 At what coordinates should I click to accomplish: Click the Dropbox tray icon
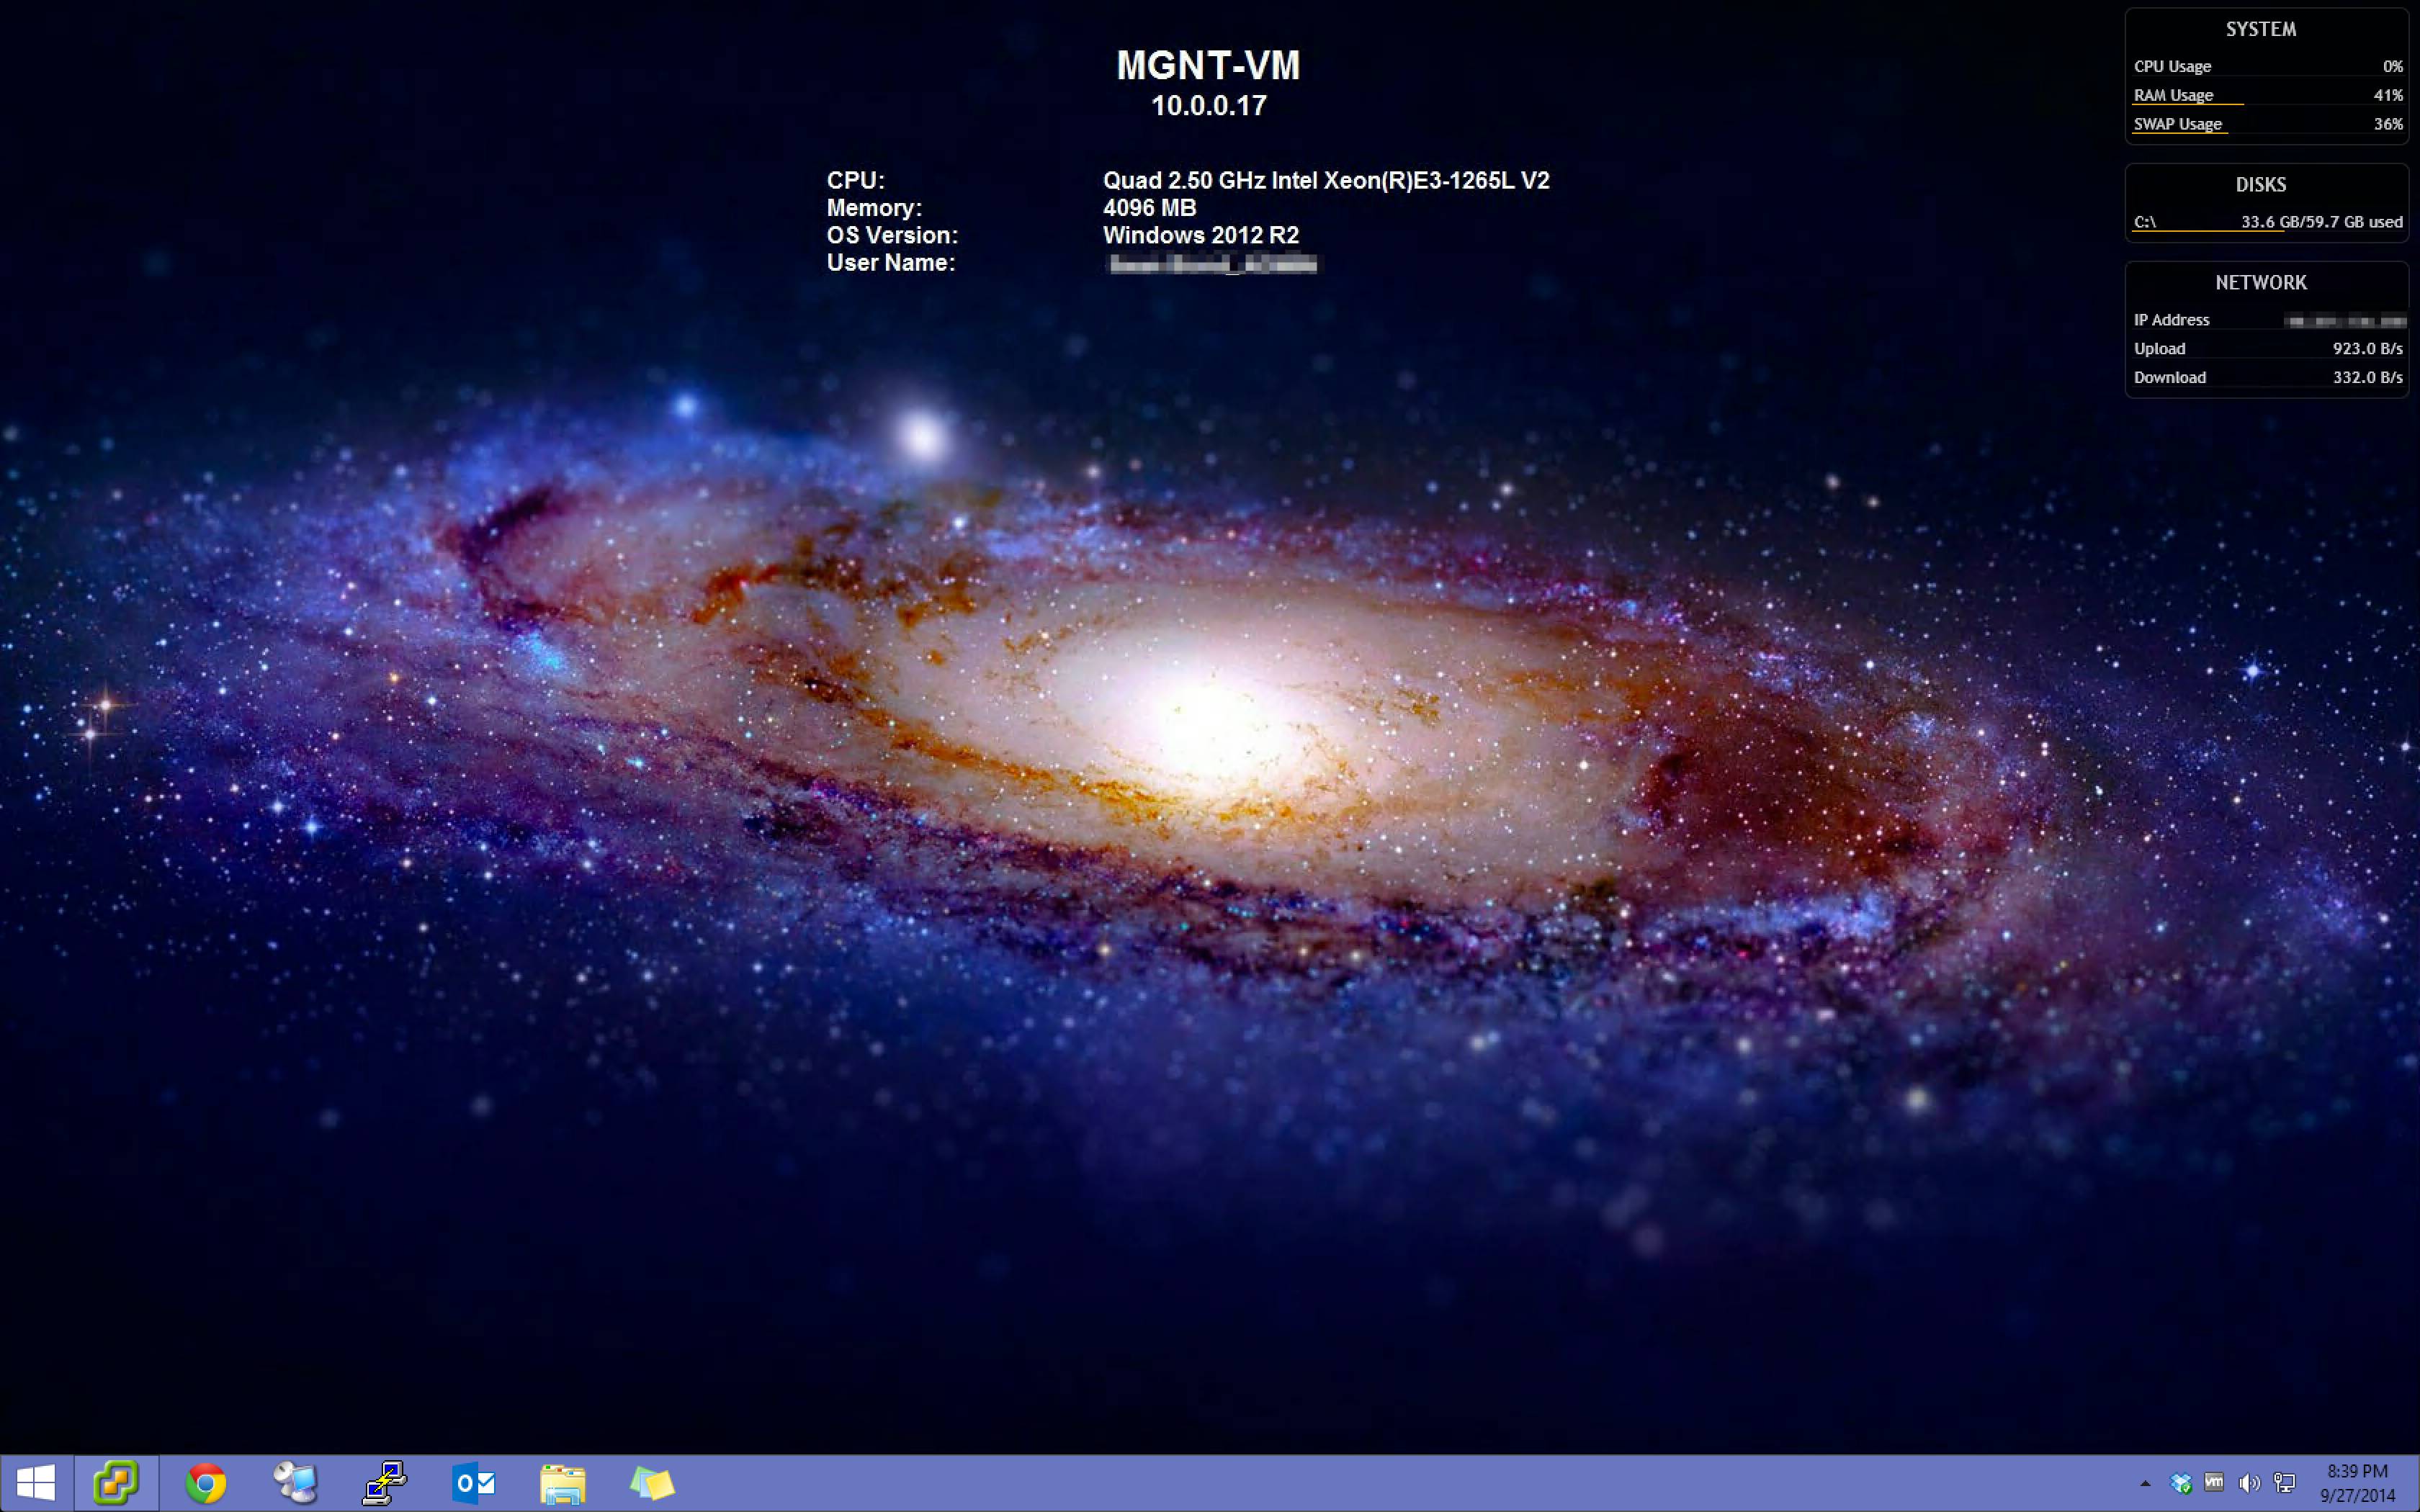pos(2181,1483)
